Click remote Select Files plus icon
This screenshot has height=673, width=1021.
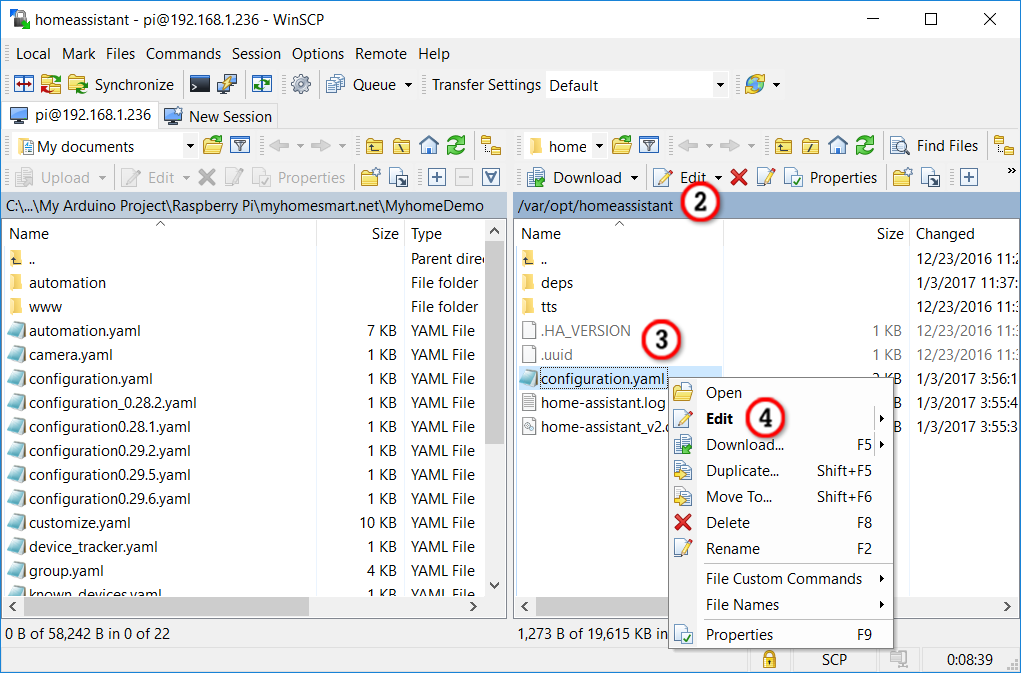pos(968,177)
